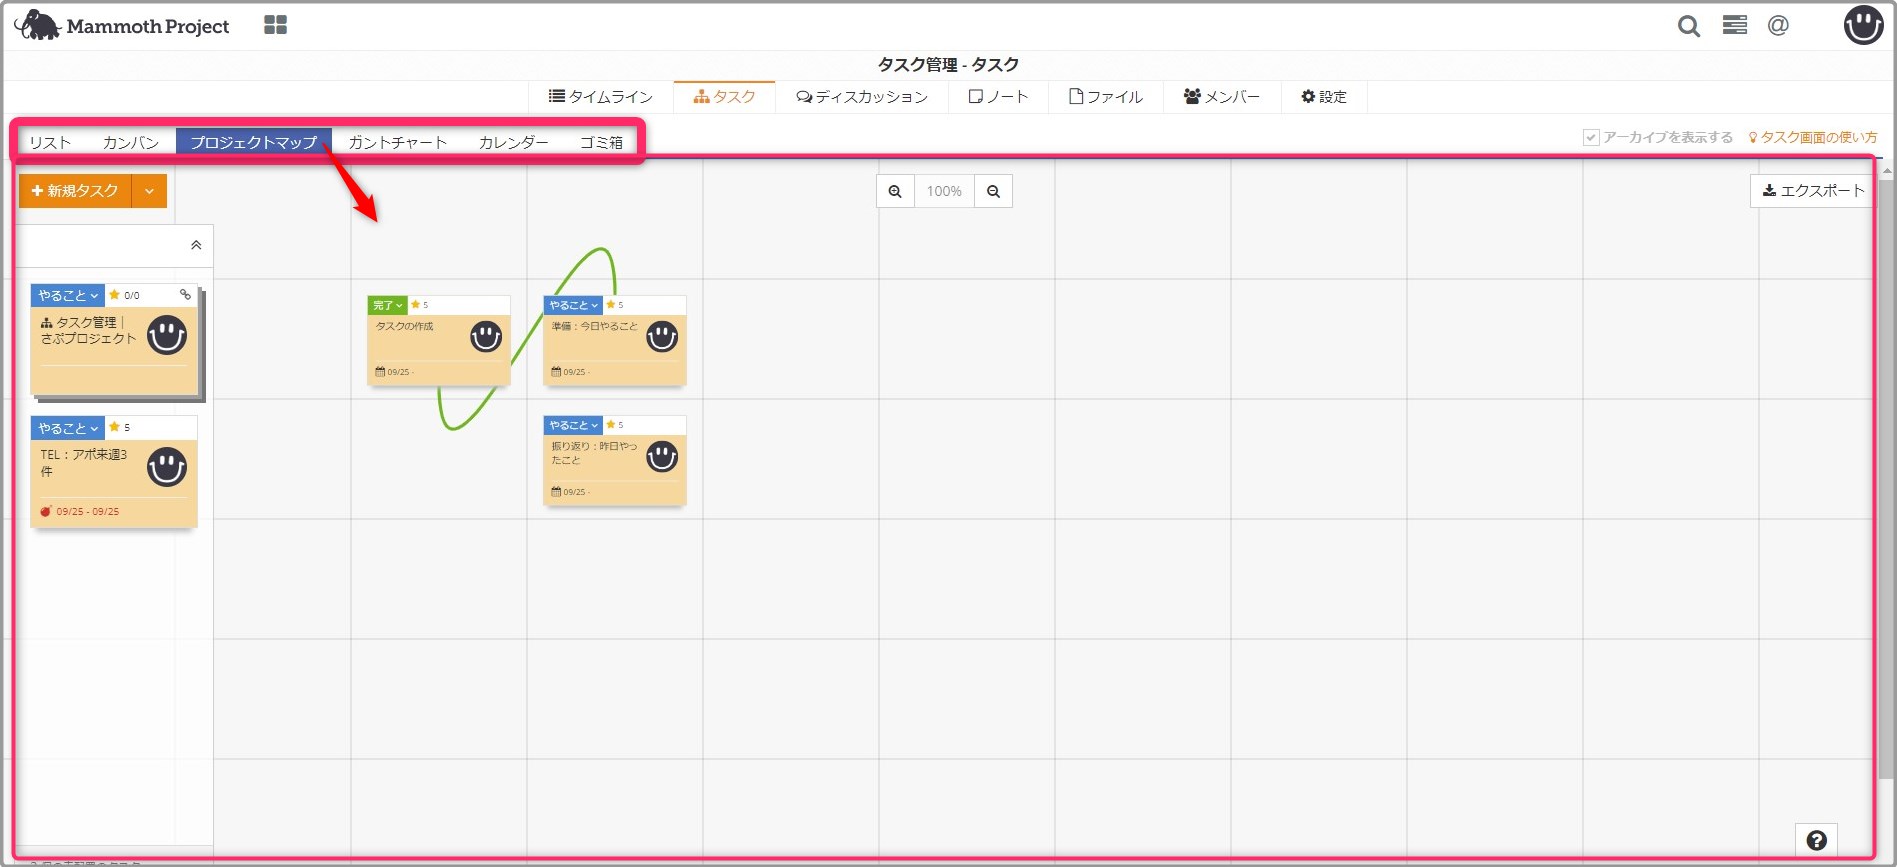Click the エクスポート button
Viewport: 1897px width, 867px height.
(1812, 191)
